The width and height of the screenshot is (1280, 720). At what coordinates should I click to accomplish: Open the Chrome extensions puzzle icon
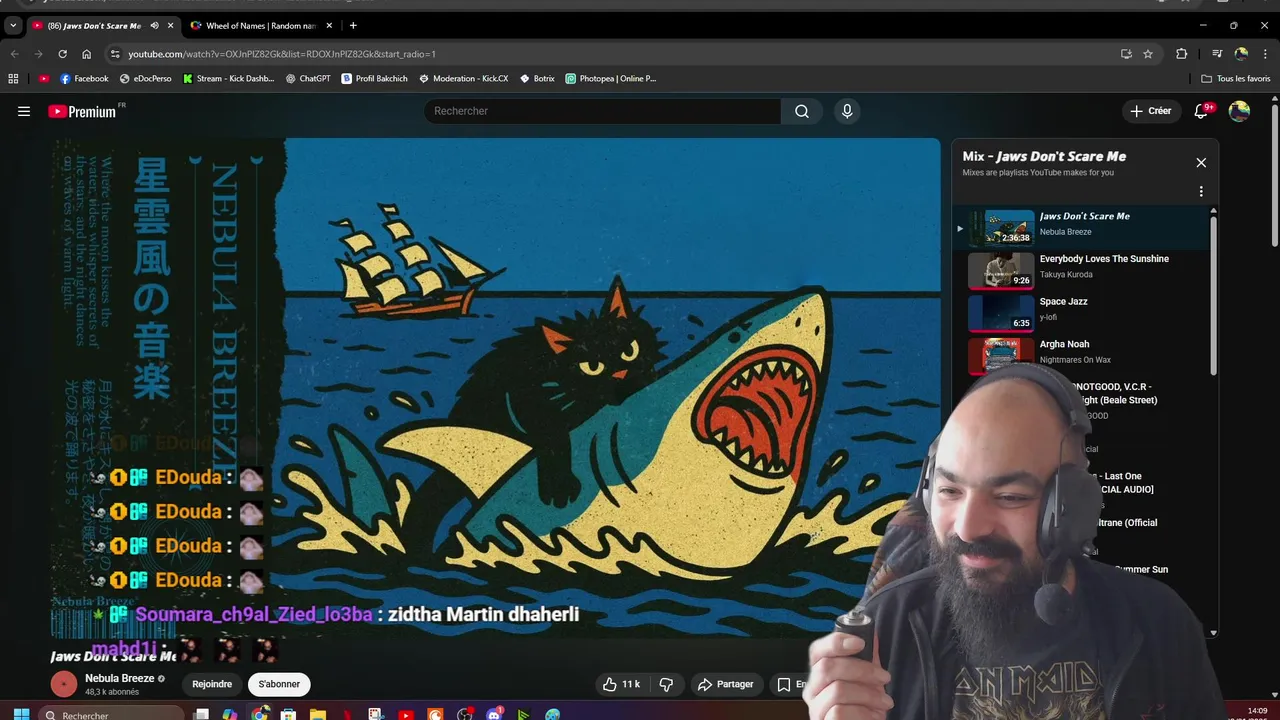tap(1181, 54)
